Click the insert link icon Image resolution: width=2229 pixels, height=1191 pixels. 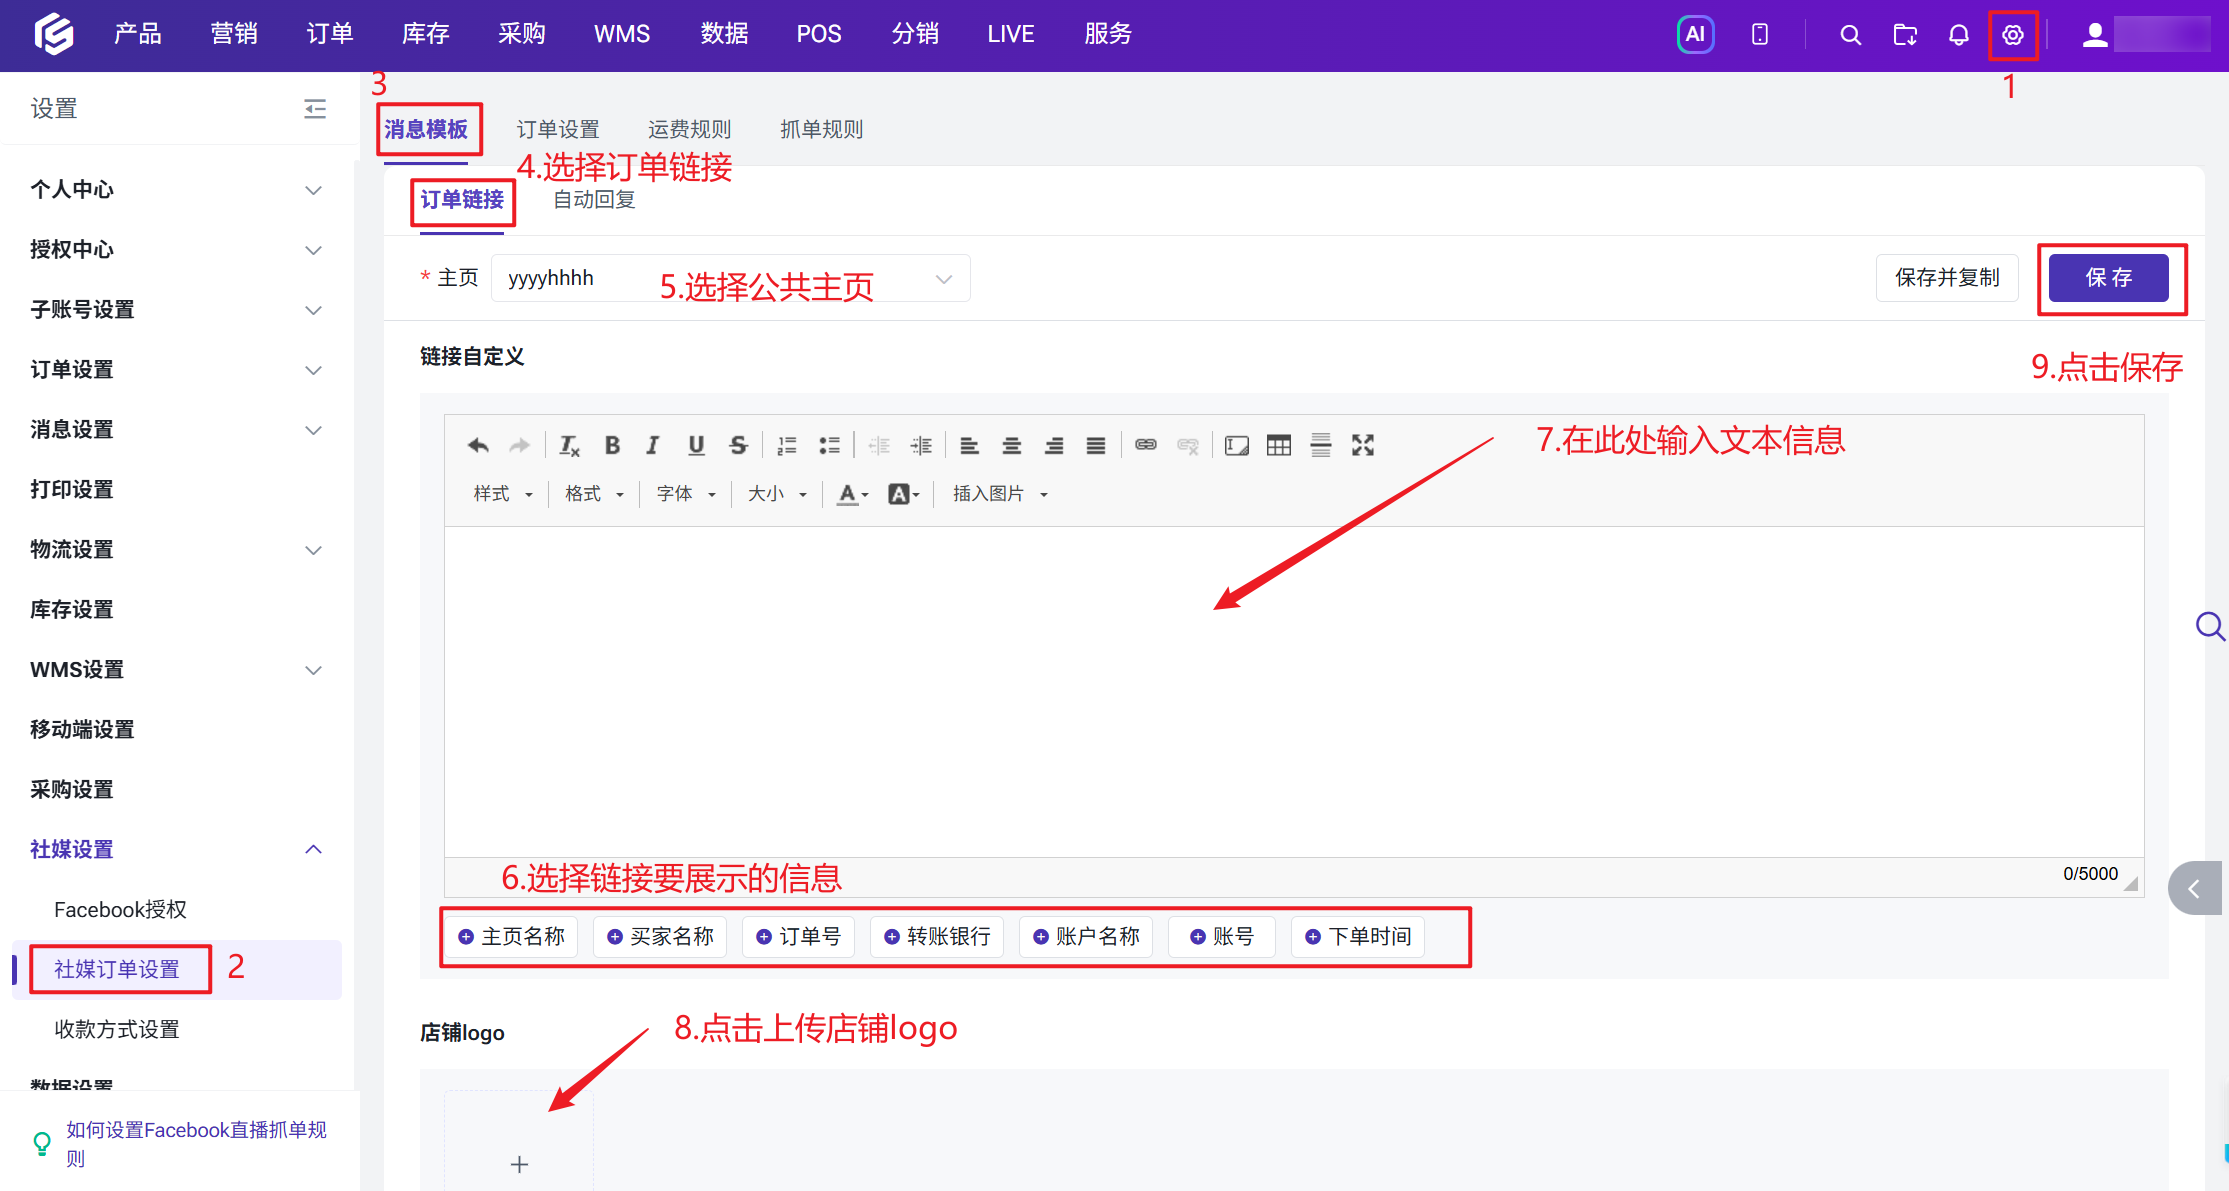[1146, 445]
